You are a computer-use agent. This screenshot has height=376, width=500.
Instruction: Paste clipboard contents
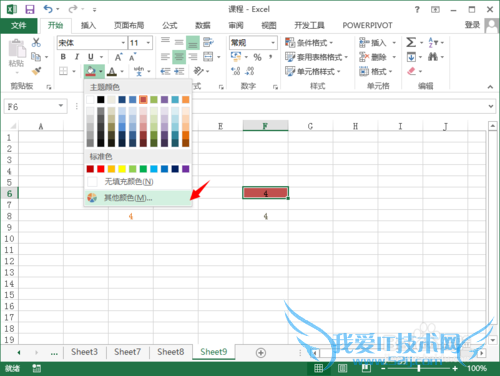pyautogui.click(x=17, y=53)
